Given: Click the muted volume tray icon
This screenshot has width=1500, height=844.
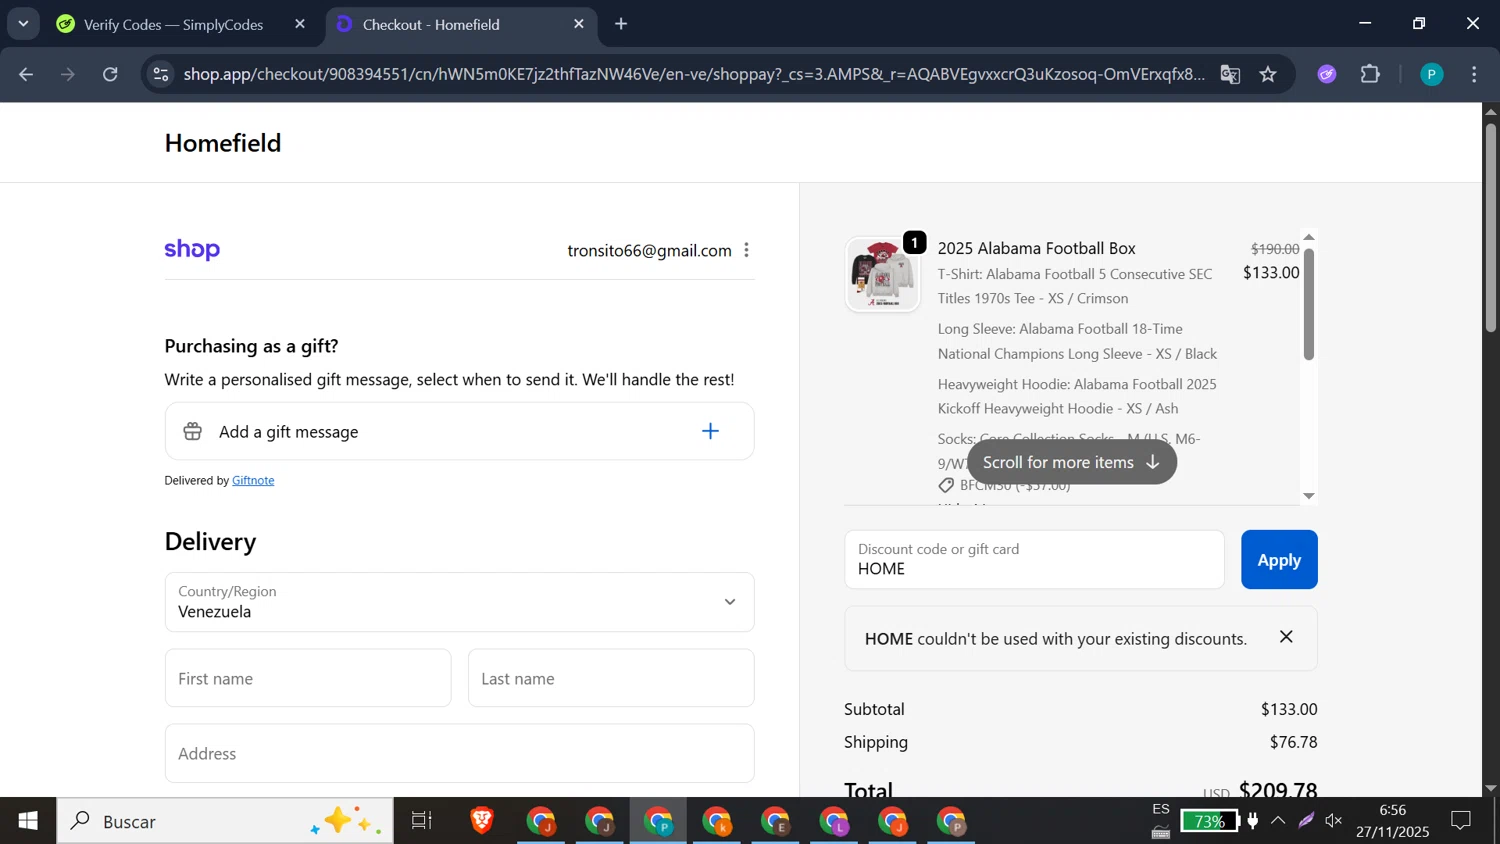Looking at the screenshot, I should coord(1334,821).
